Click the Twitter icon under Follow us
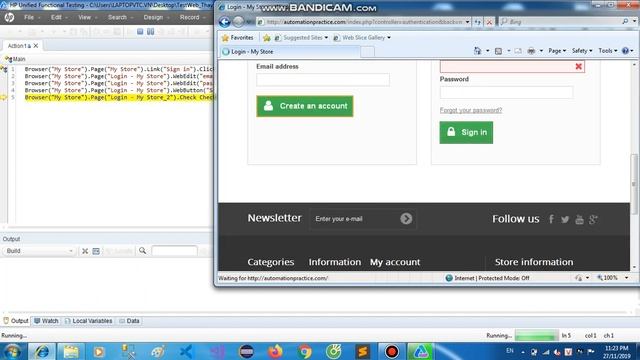The height and width of the screenshot is (360, 640). tap(565, 220)
